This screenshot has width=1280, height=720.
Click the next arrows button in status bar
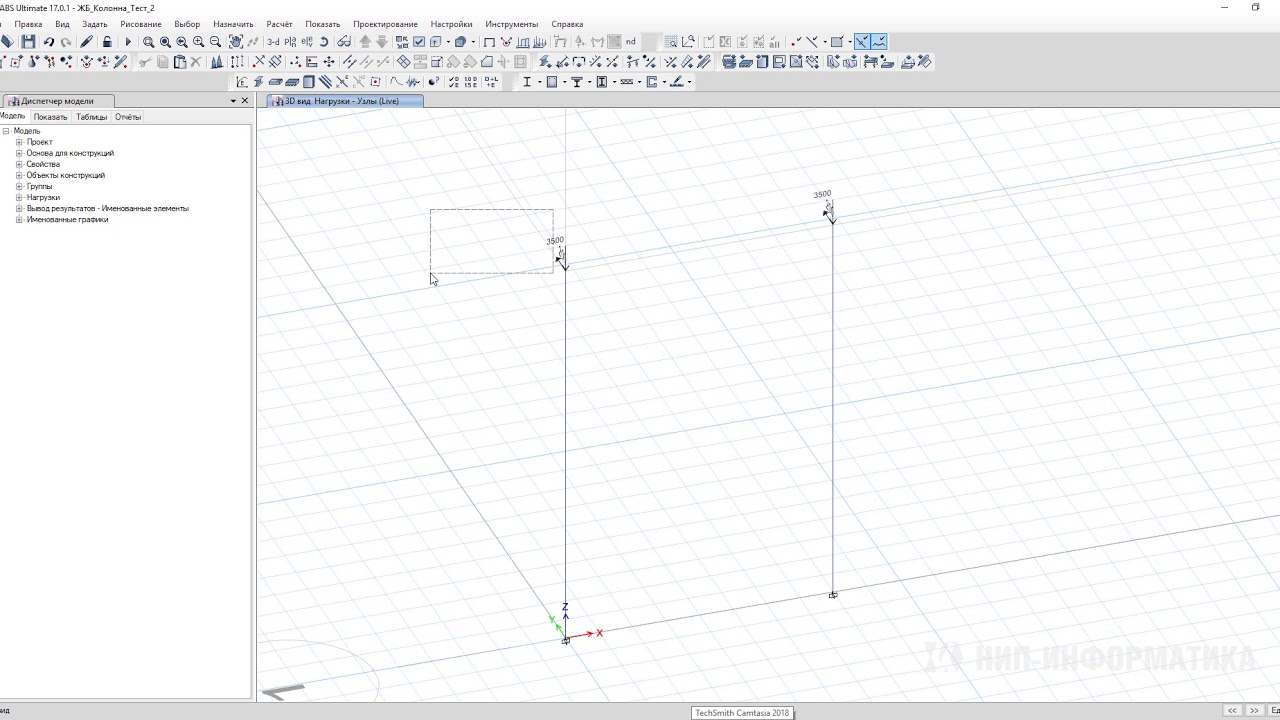pos(1254,711)
